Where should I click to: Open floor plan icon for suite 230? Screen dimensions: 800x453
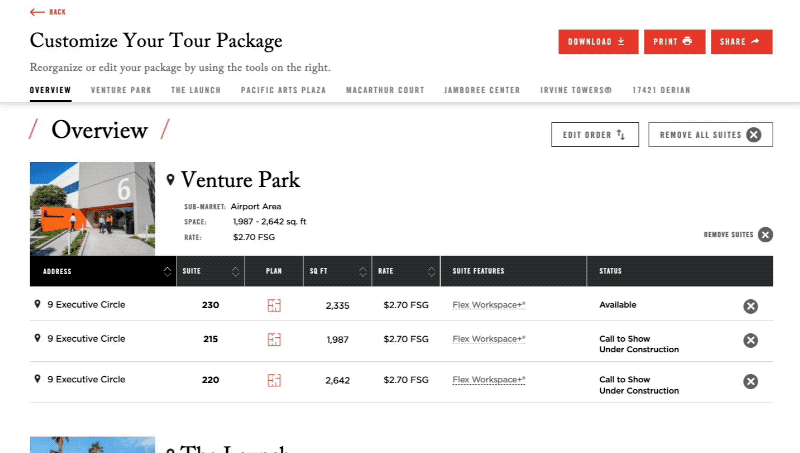[x=274, y=306]
